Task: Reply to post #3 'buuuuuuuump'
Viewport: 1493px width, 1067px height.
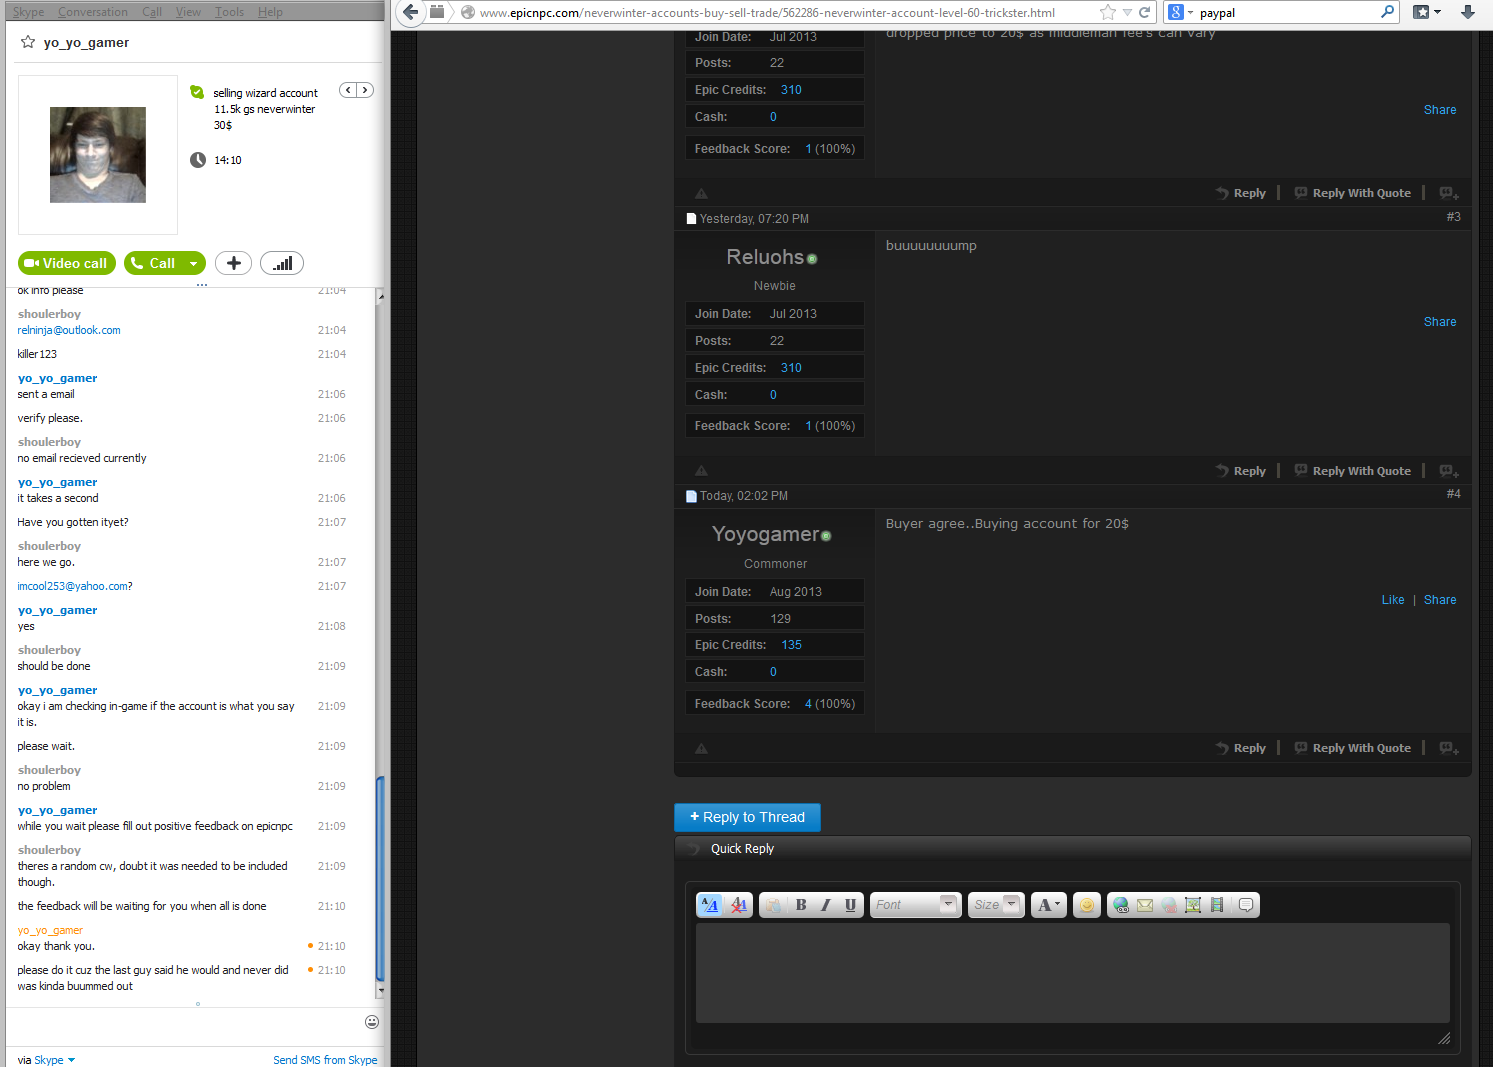Action: [x=1241, y=471]
